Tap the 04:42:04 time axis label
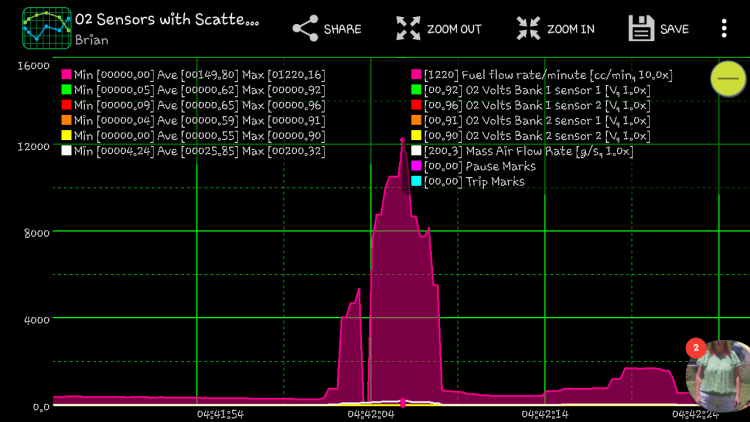The image size is (750, 422). click(x=371, y=414)
